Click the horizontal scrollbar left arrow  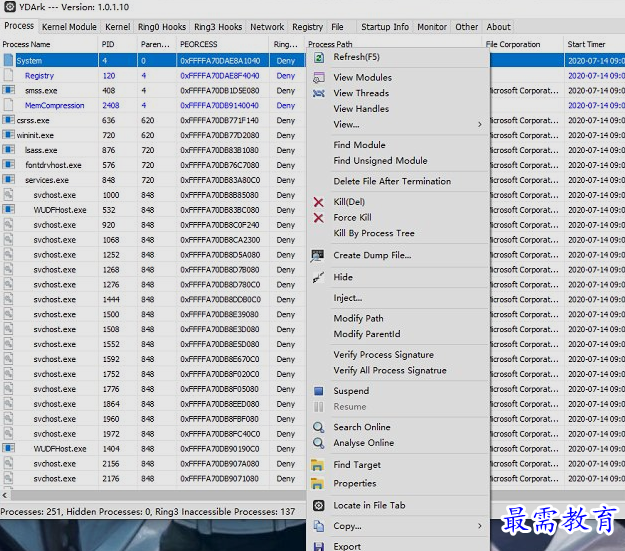(x=5, y=496)
